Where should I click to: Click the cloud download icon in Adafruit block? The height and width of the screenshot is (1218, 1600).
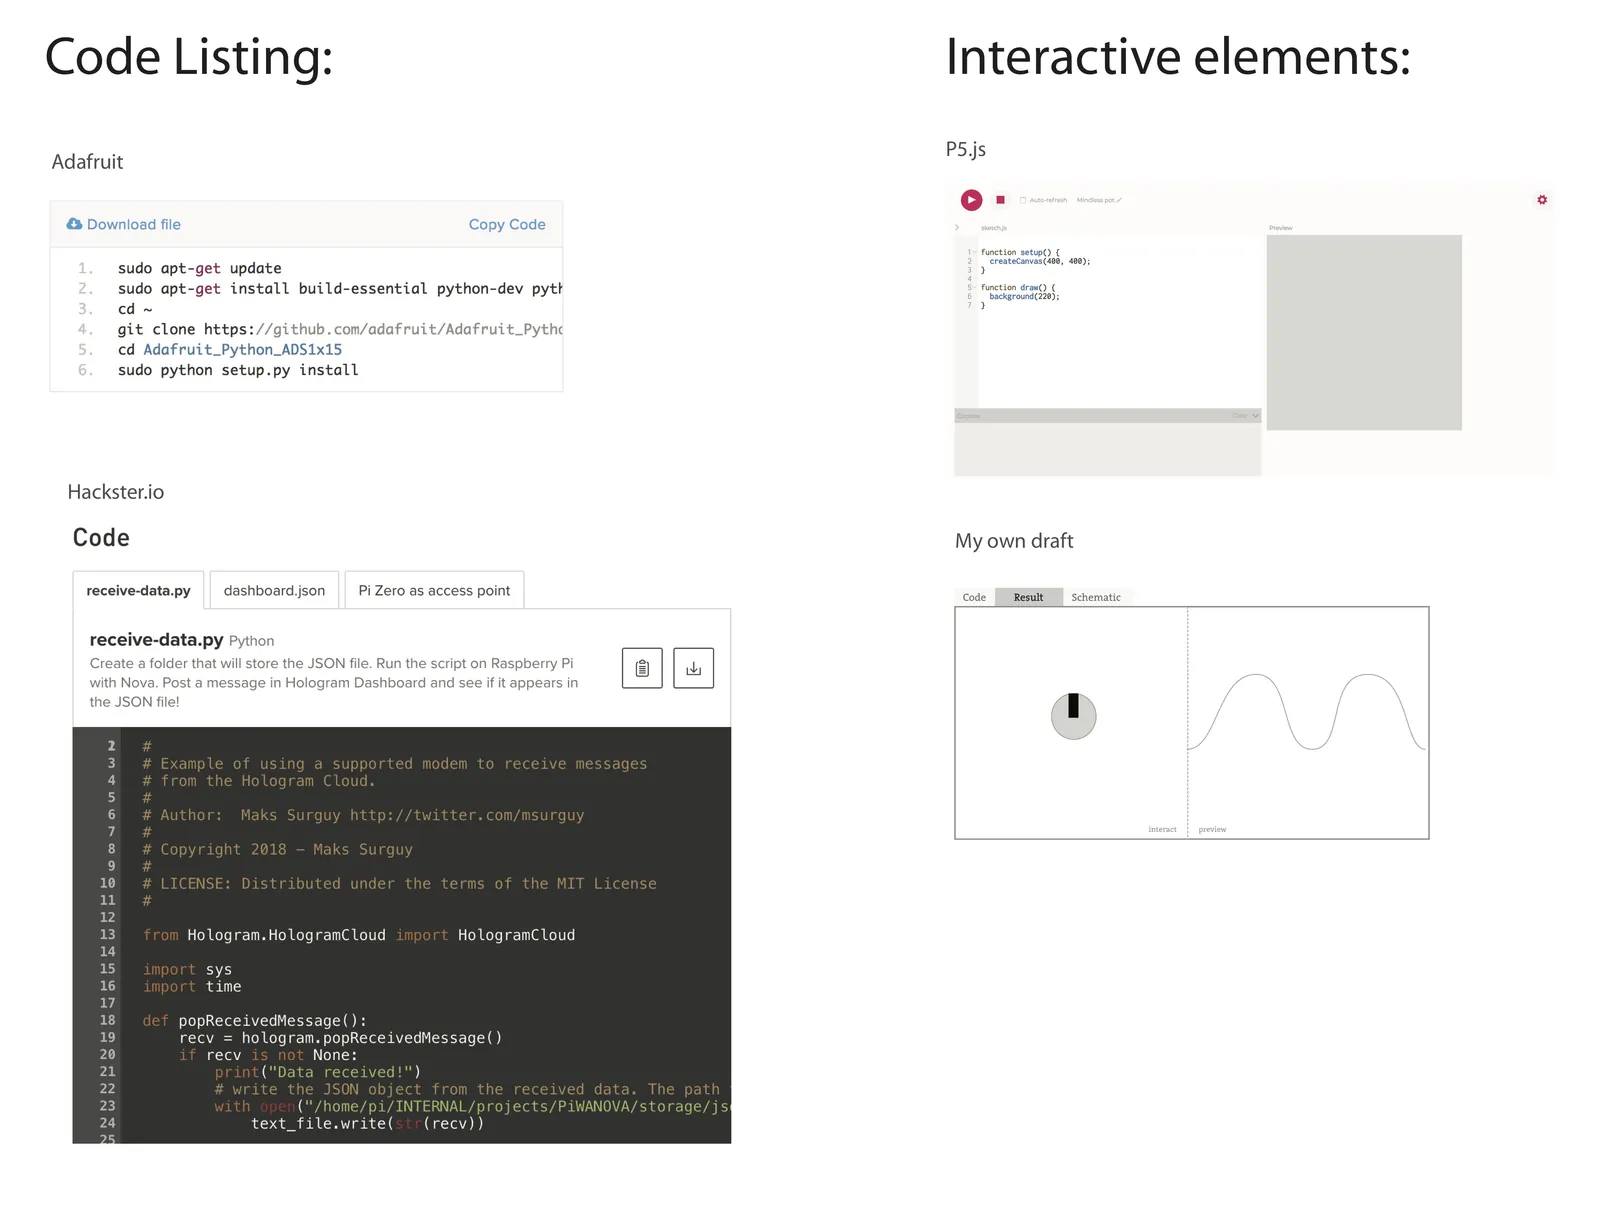74,224
